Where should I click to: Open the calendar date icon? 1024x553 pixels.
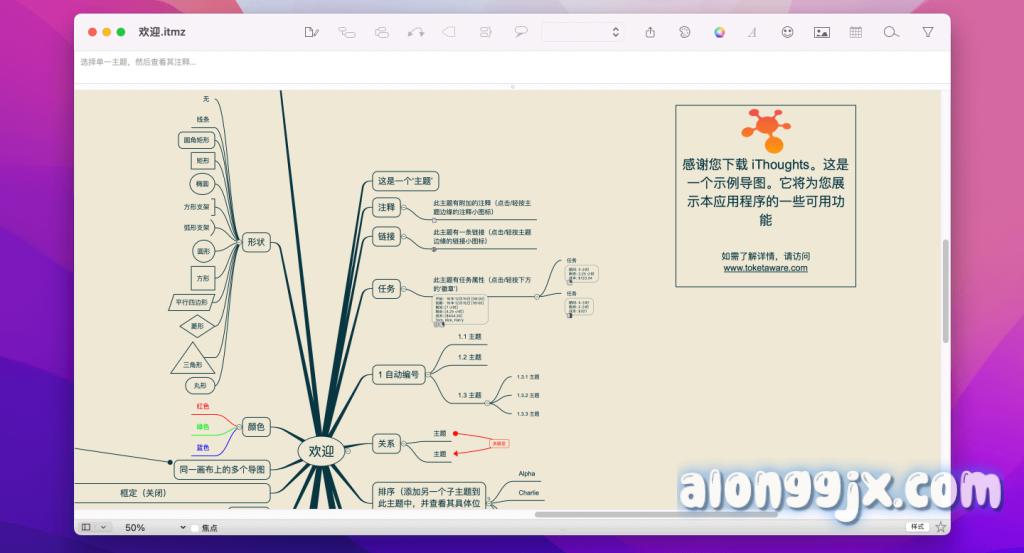point(856,32)
